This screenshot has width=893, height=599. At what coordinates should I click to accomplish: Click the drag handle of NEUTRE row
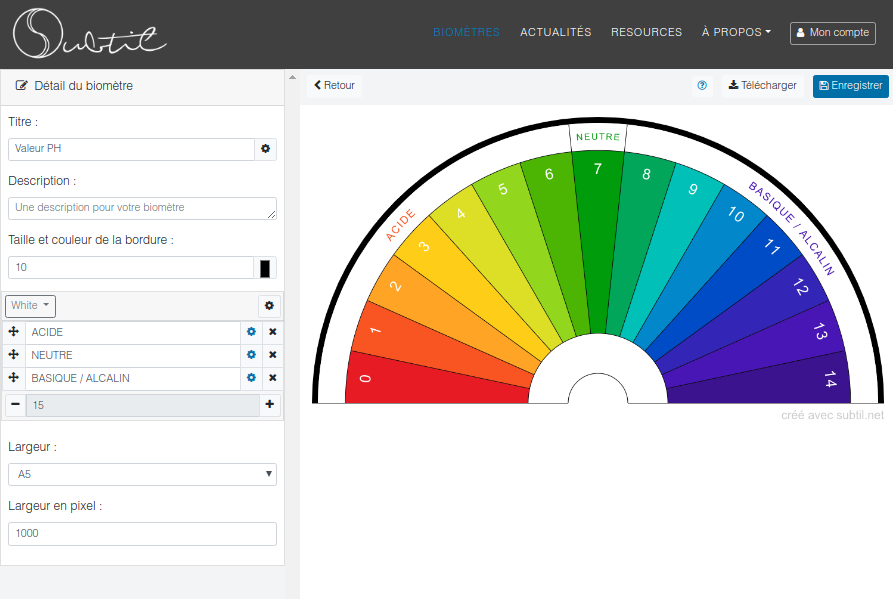tap(14, 355)
